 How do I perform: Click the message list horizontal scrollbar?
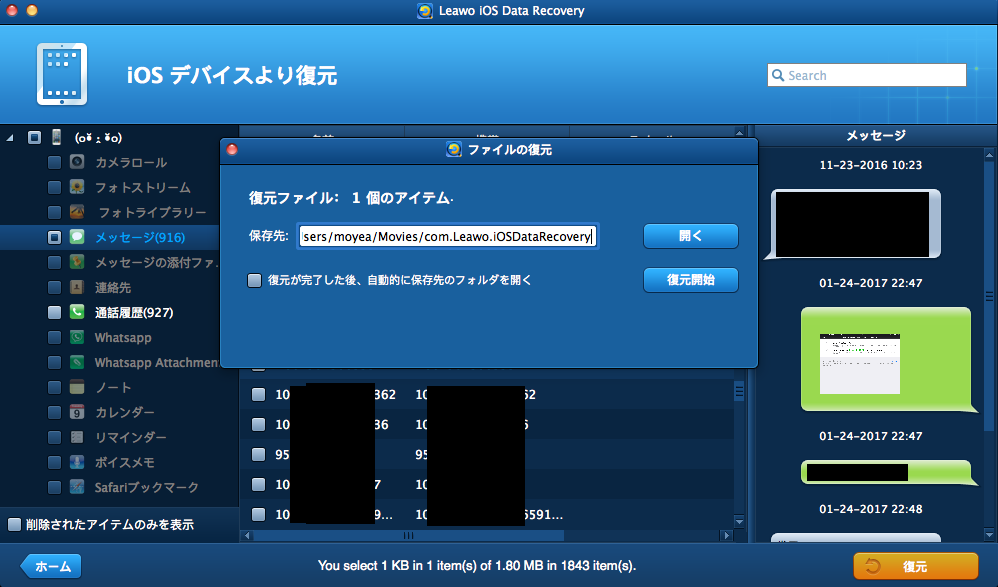click(x=409, y=535)
